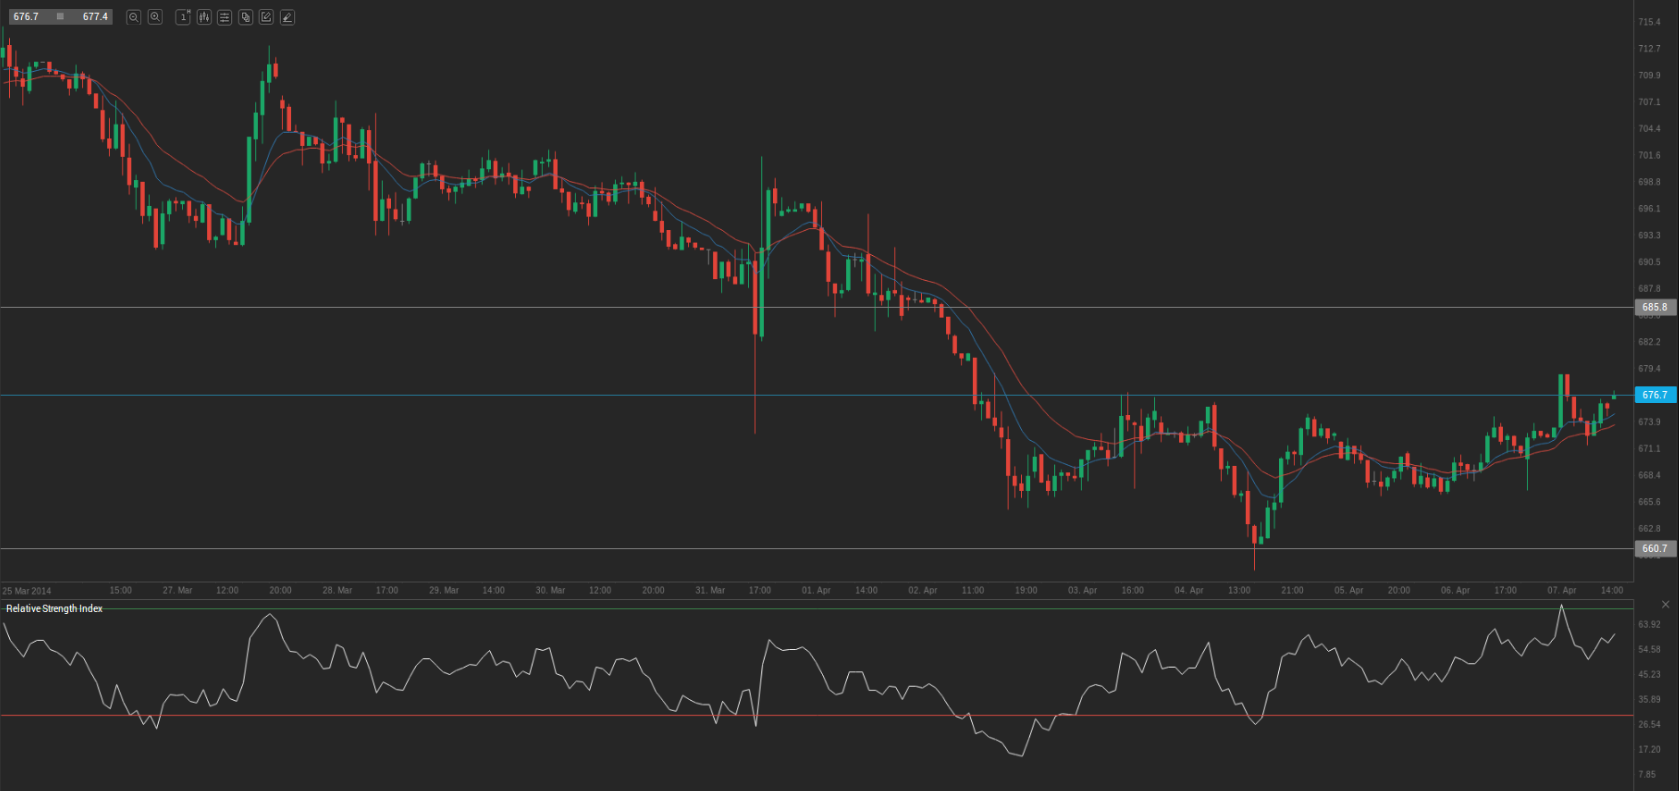This screenshot has width=1679, height=791.
Task: Click the 660.7 price level tag
Action: tap(1654, 548)
